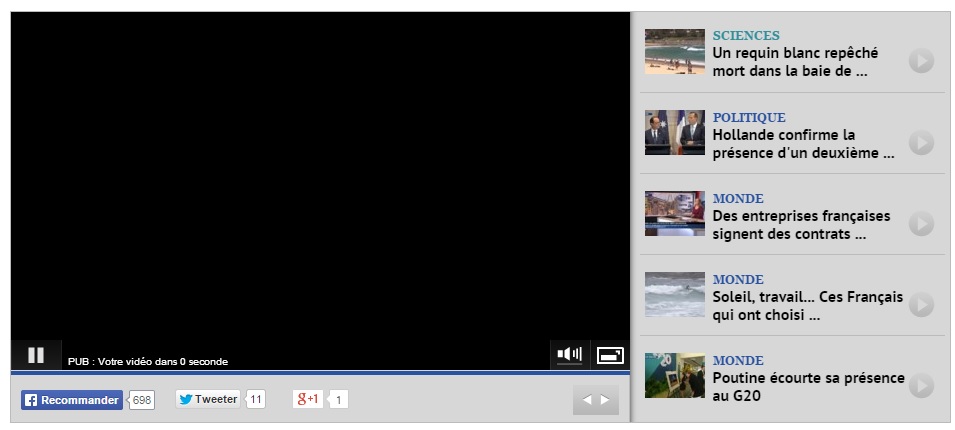Play the Poutine G20 video play icon
This screenshot has height=430, width=955.
coord(922,386)
